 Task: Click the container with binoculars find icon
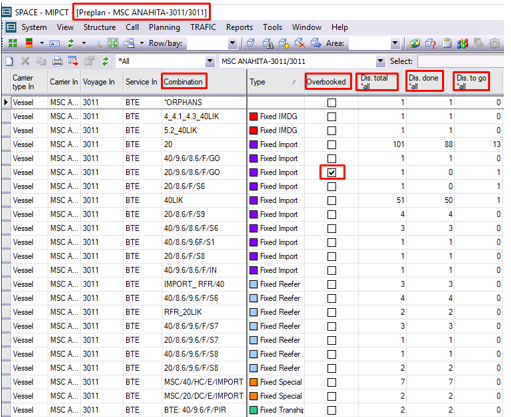click(268, 43)
